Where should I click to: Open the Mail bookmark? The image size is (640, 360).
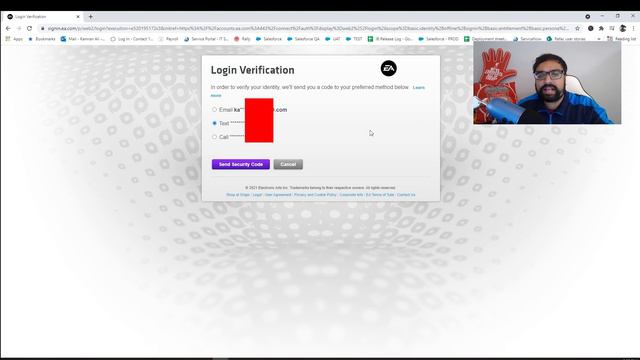83,39
